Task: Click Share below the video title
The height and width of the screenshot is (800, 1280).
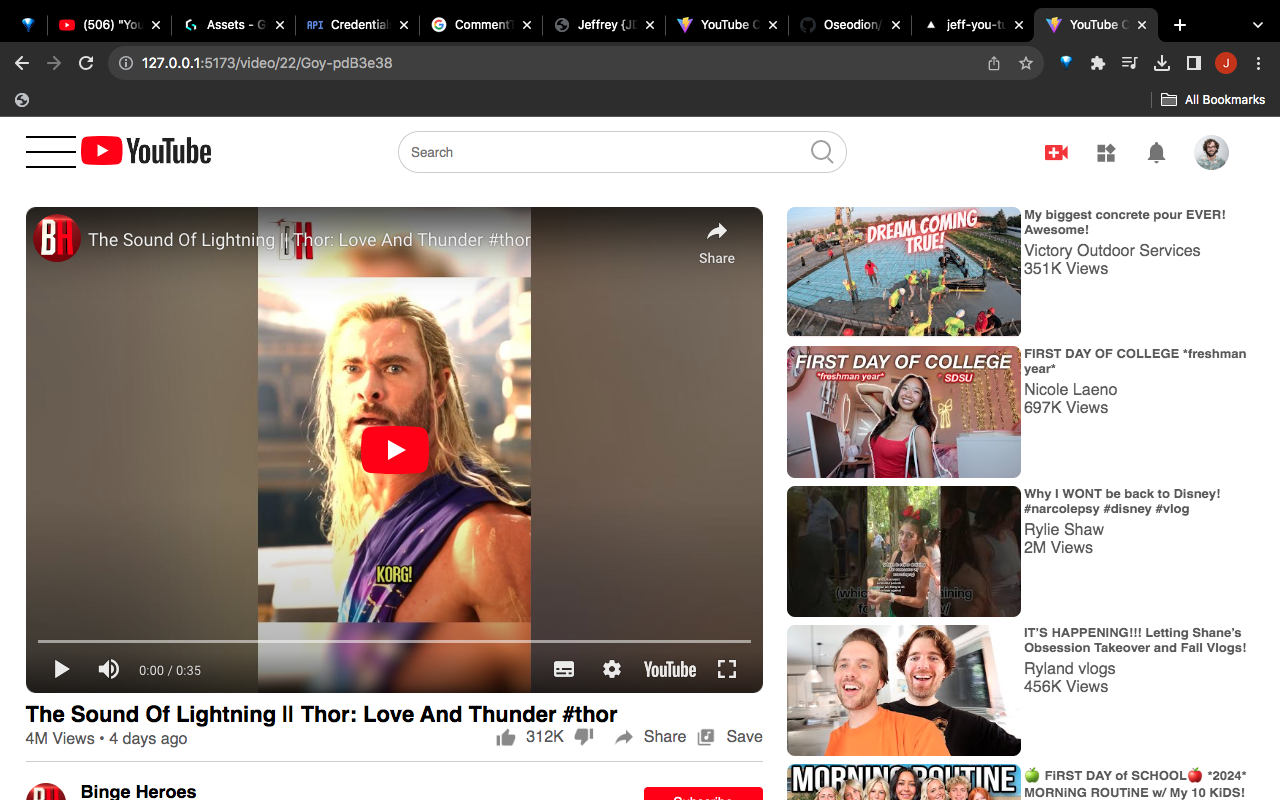Action: point(650,737)
